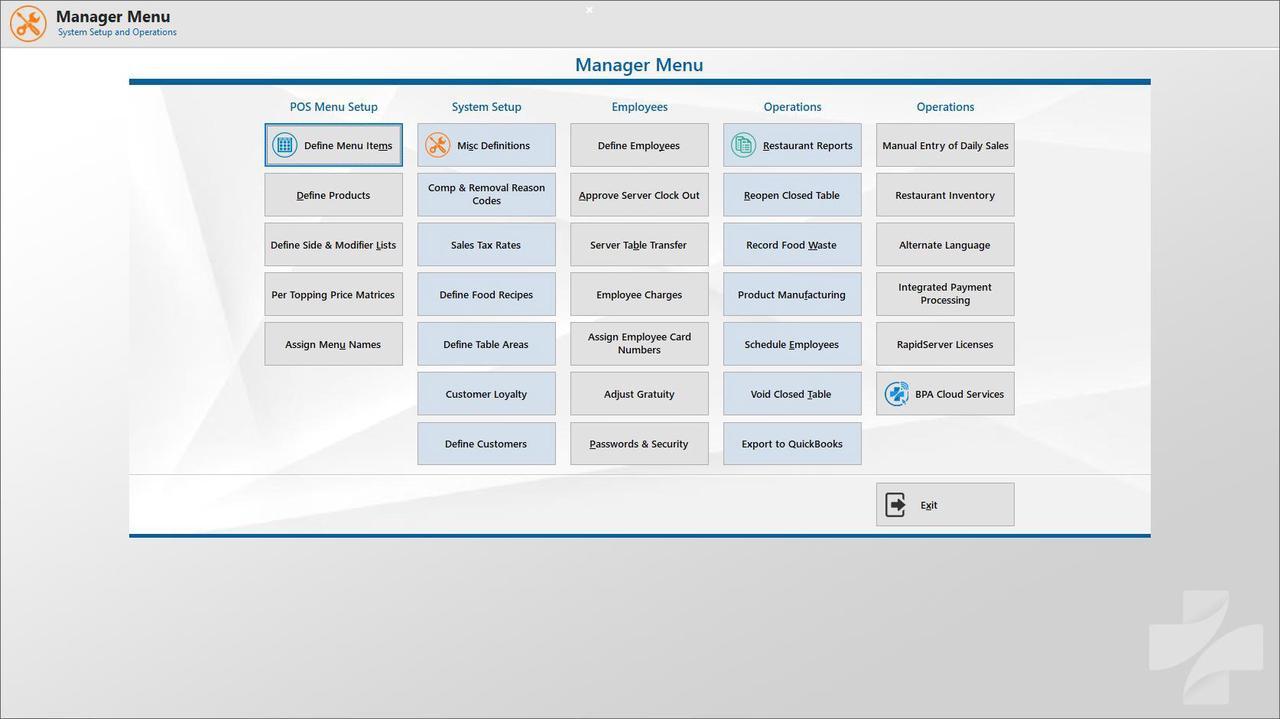This screenshot has width=1280, height=719.
Task: Open Employee Charges
Action: pyautogui.click(x=640, y=295)
